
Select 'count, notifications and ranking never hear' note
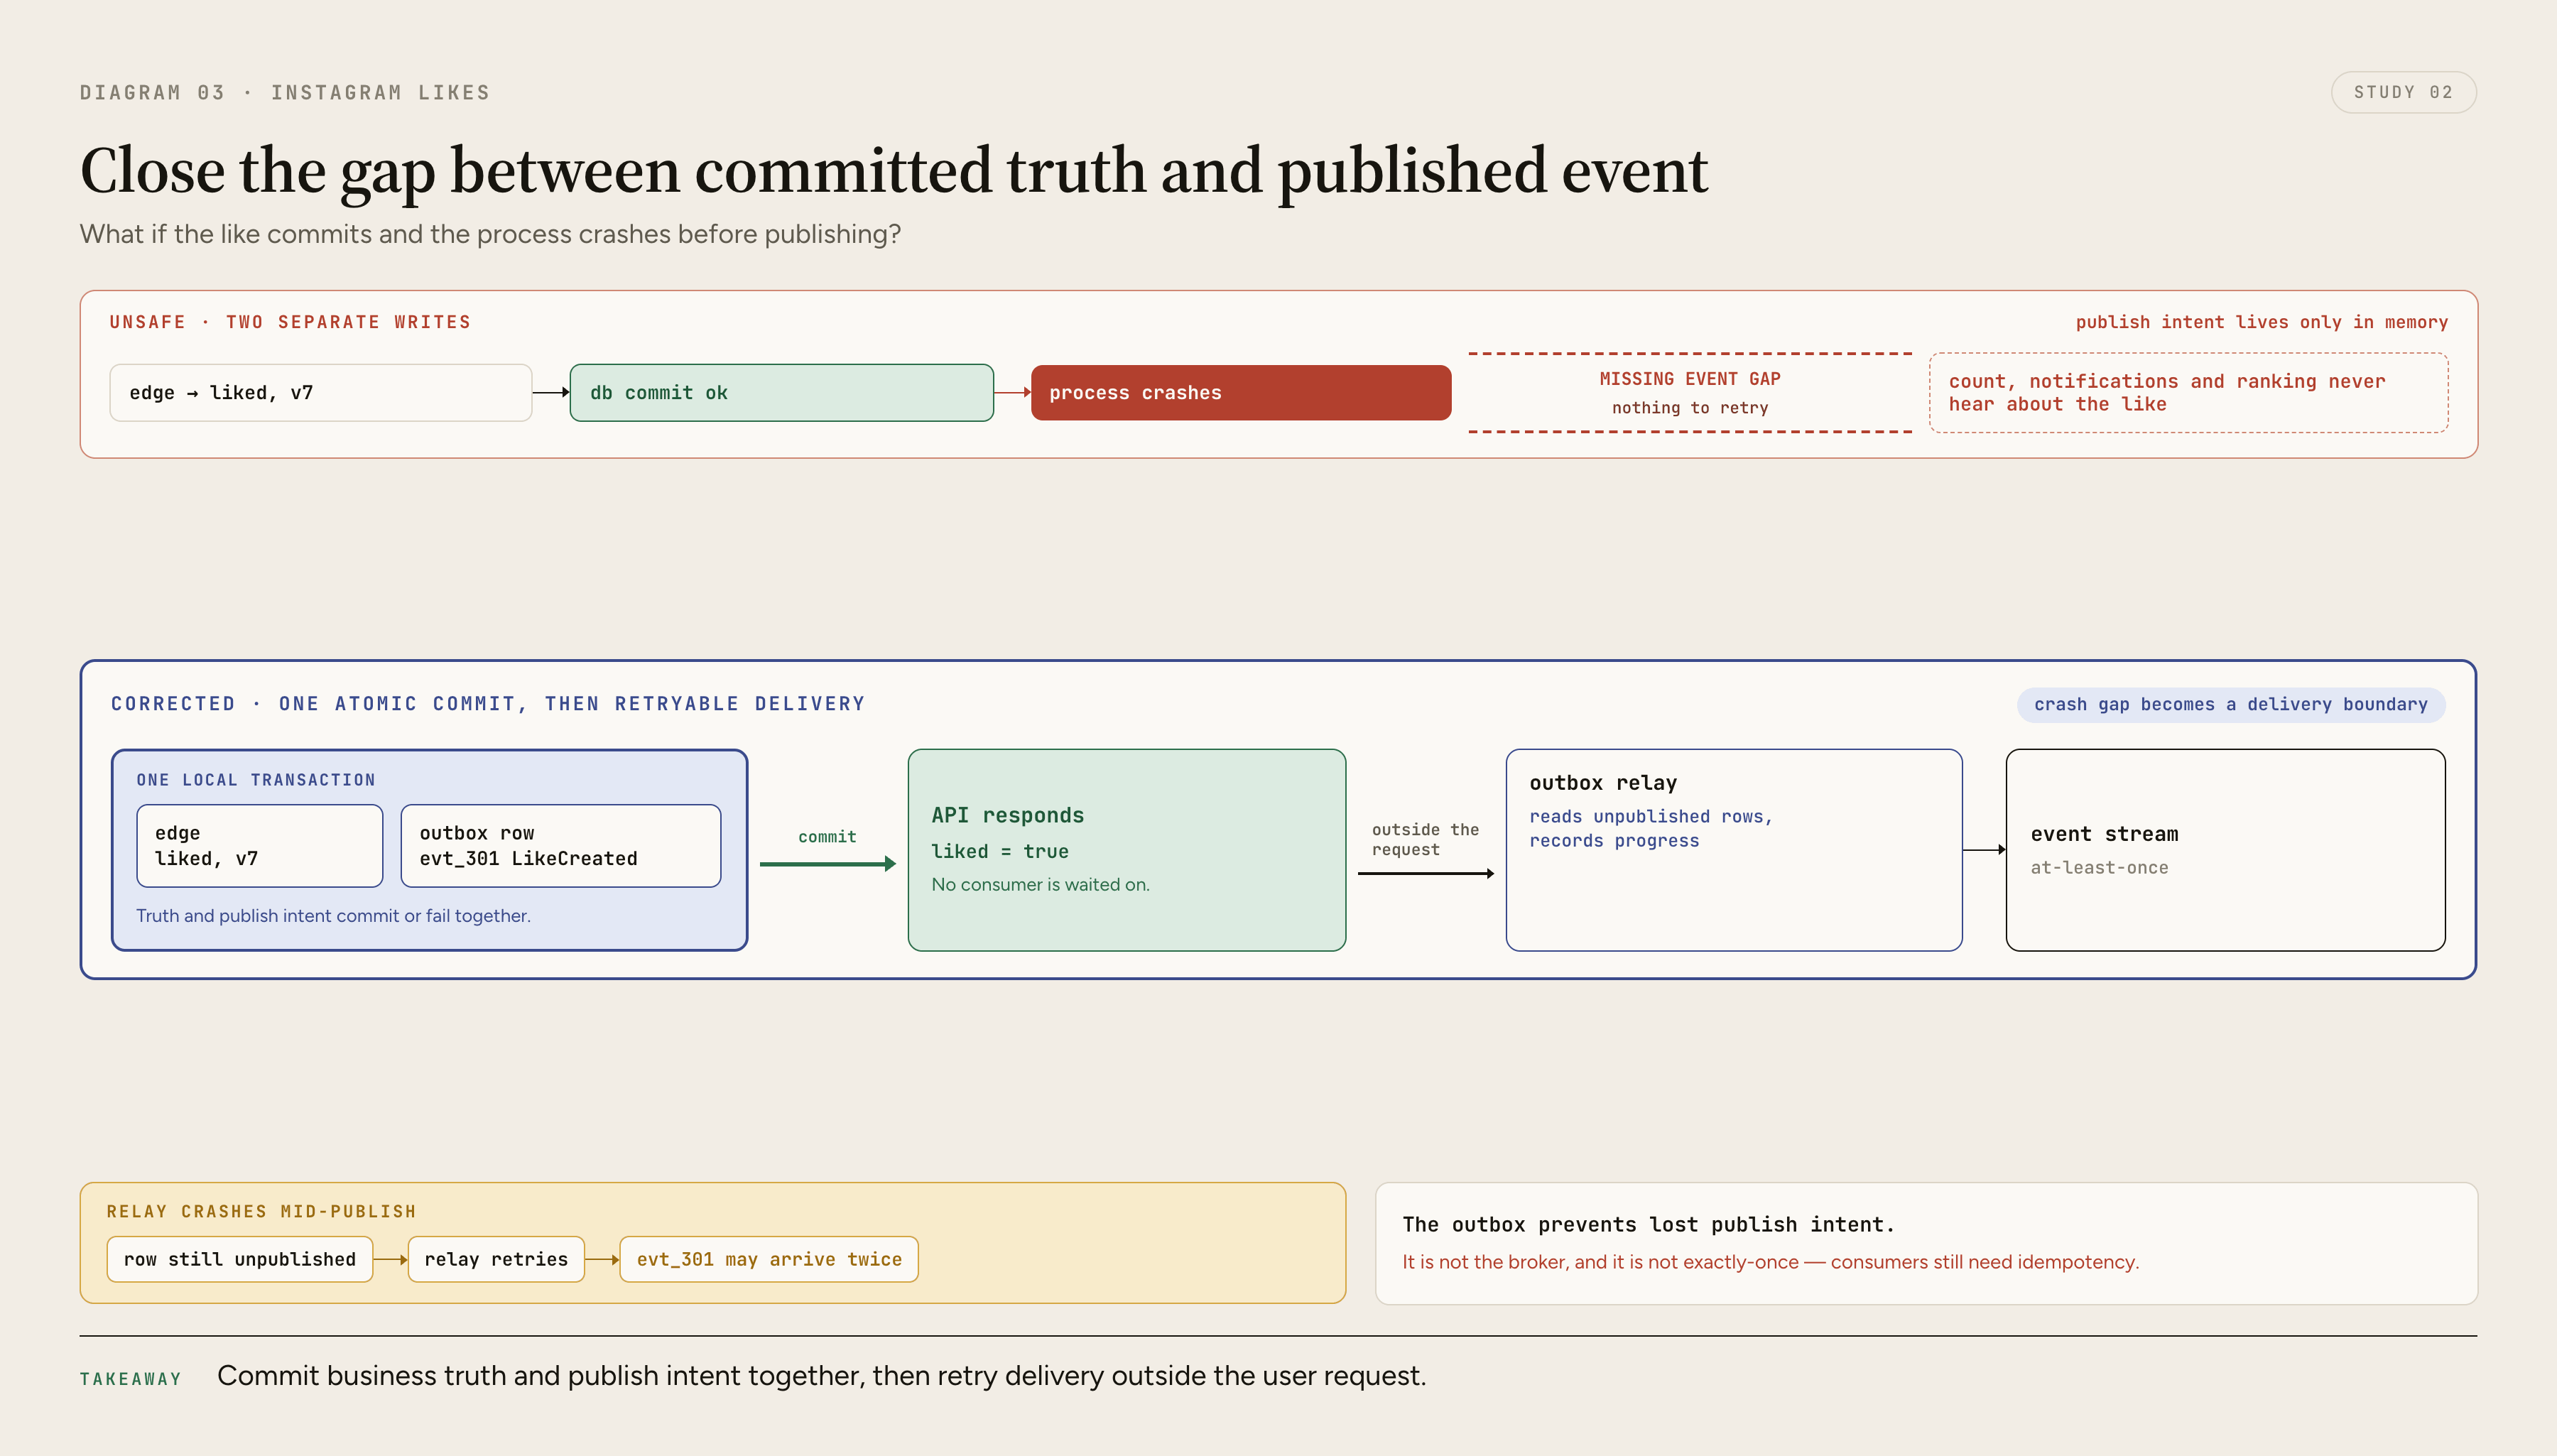pos(2188,393)
